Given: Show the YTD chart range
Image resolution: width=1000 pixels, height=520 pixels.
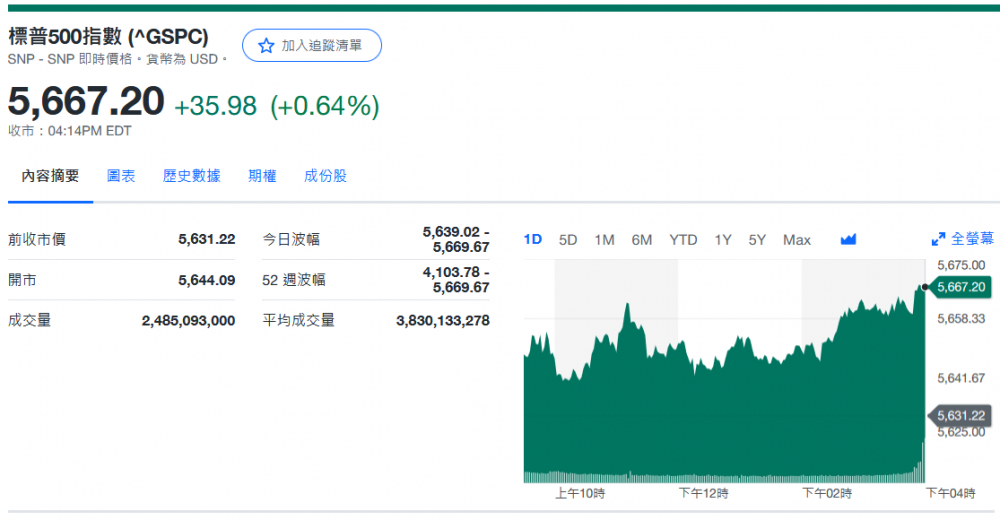Looking at the screenshot, I should 683,239.
